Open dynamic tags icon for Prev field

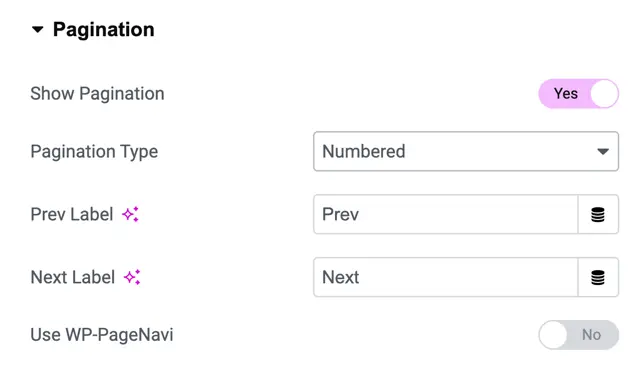click(598, 214)
